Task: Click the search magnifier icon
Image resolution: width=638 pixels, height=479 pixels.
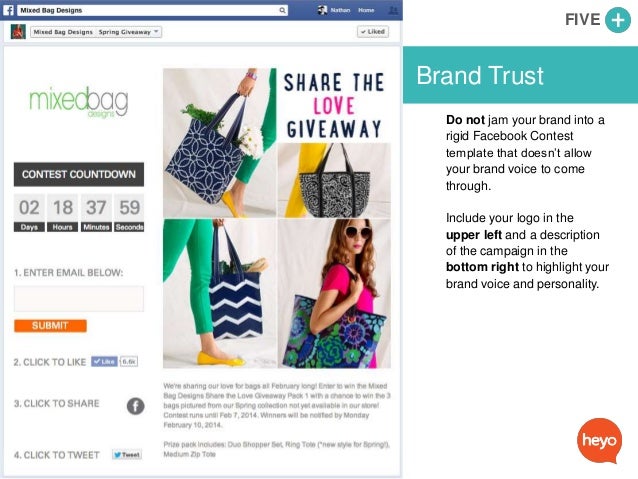Action: [x=282, y=10]
